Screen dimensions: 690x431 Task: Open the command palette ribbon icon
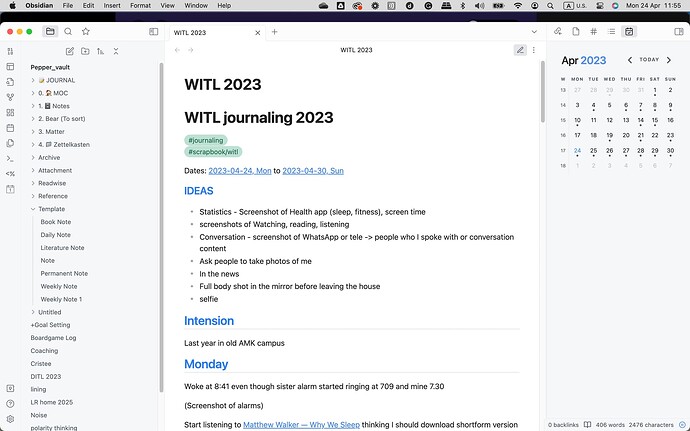(11, 158)
